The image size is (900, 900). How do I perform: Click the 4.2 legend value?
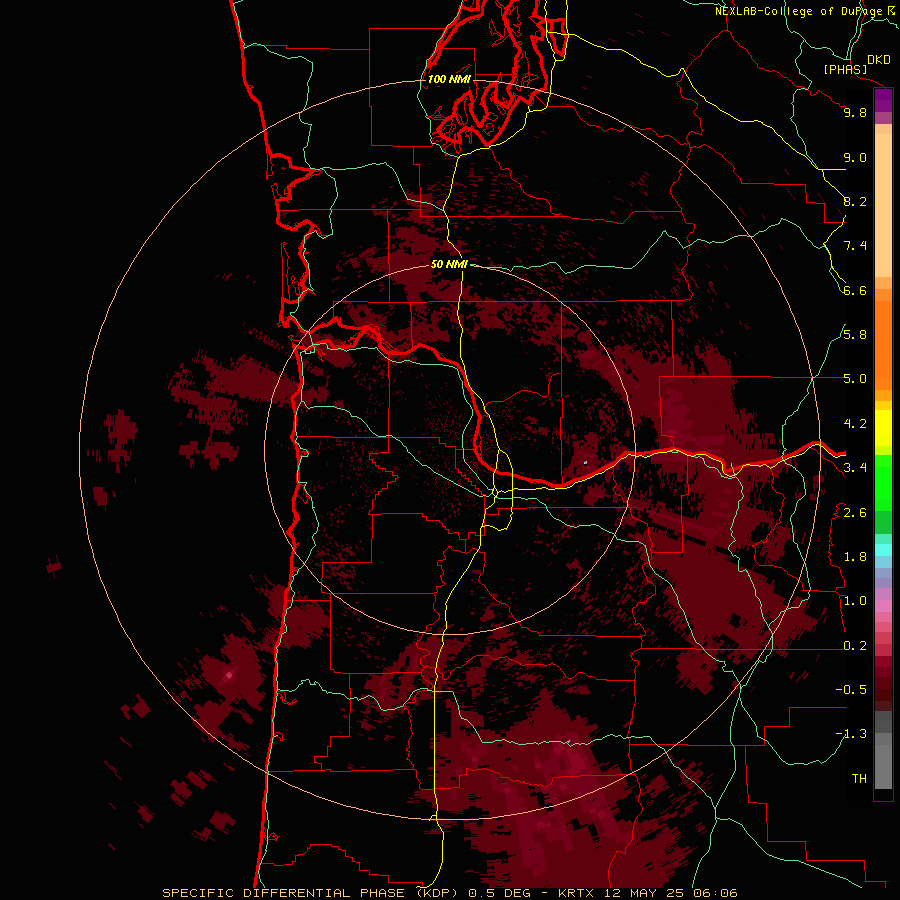click(x=855, y=424)
